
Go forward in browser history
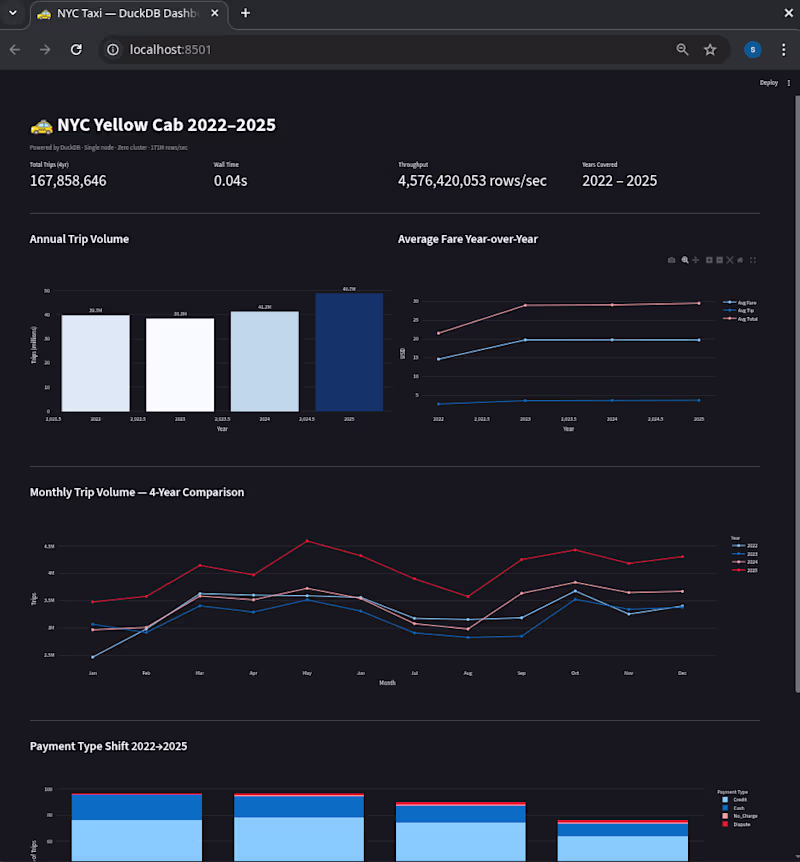pyautogui.click(x=45, y=49)
